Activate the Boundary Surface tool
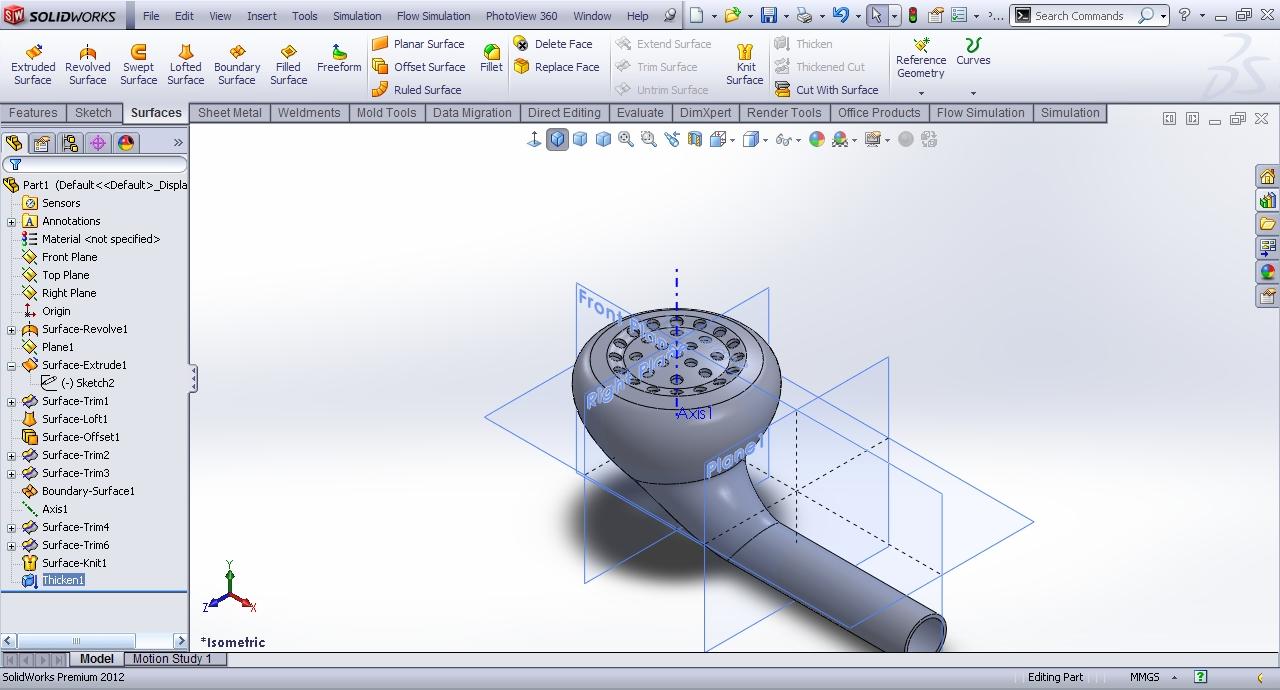 tap(237, 64)
